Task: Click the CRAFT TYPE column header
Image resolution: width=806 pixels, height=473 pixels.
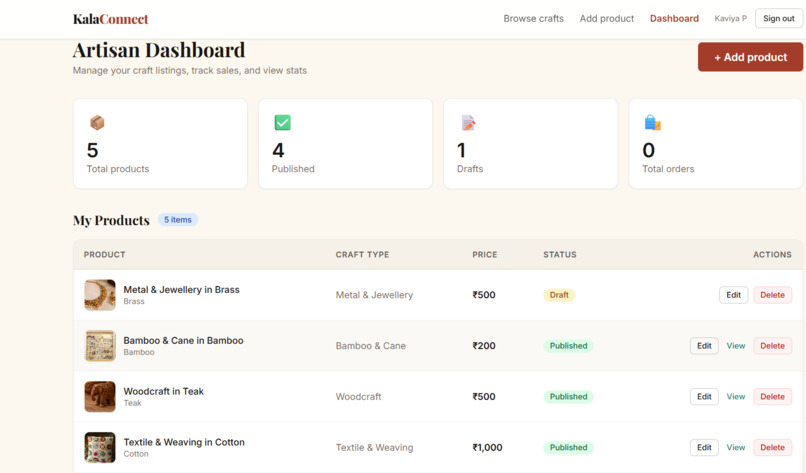Action: click(362, 254)
